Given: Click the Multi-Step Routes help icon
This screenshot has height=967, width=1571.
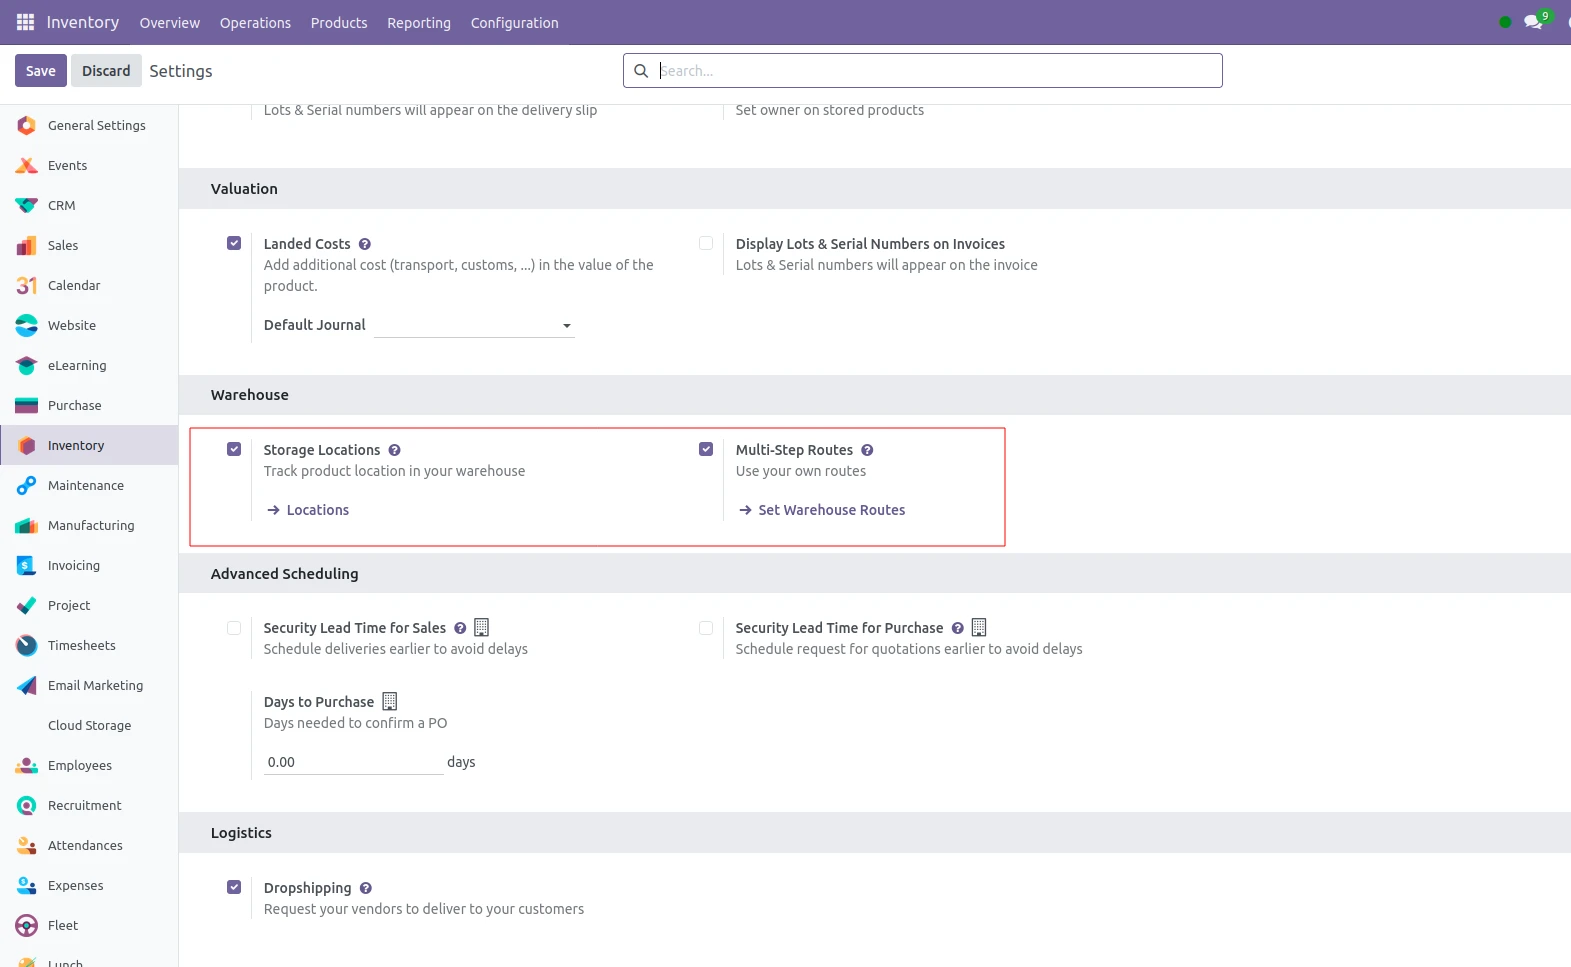Looking at the screenshot, I should [867, 450].
